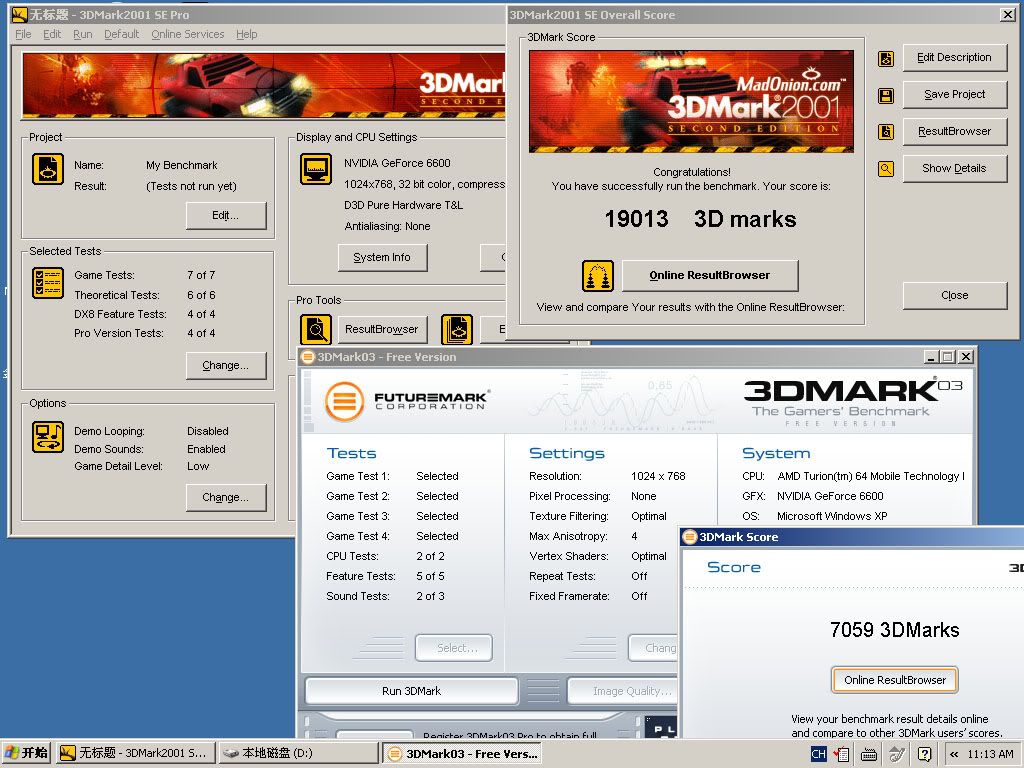The image size is (1024, 768).
Task: Click Change... under Selected Tests
Action: [x=226, y=366]
